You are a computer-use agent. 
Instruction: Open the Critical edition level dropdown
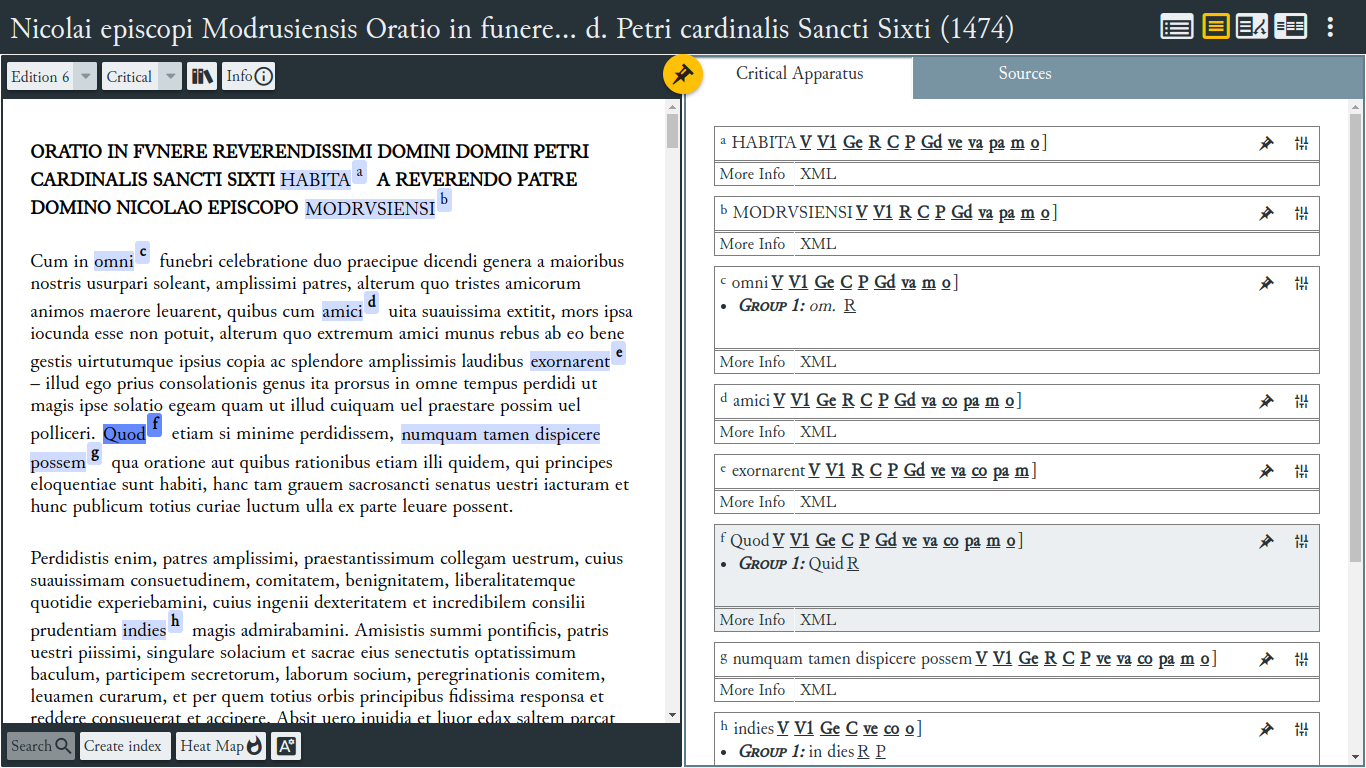142,76
